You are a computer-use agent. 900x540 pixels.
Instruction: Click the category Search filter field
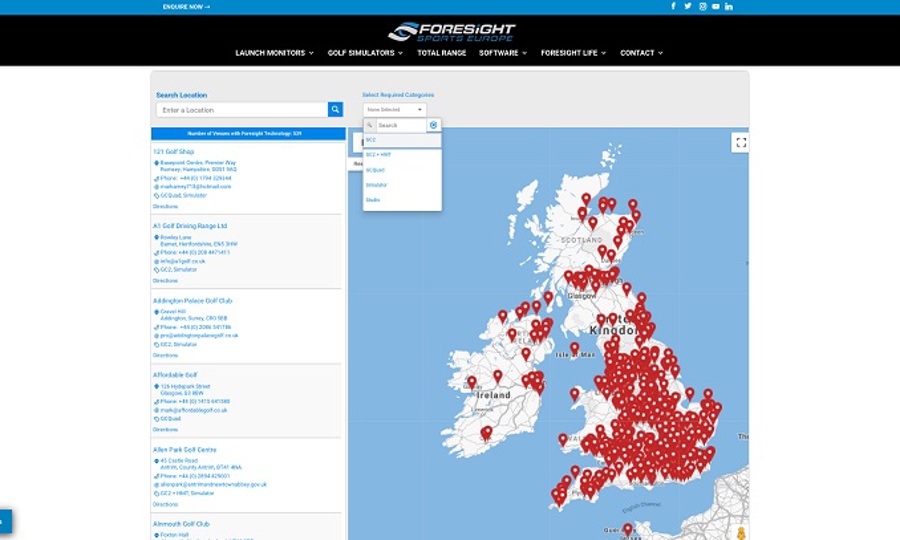click(x=401, y=125)
